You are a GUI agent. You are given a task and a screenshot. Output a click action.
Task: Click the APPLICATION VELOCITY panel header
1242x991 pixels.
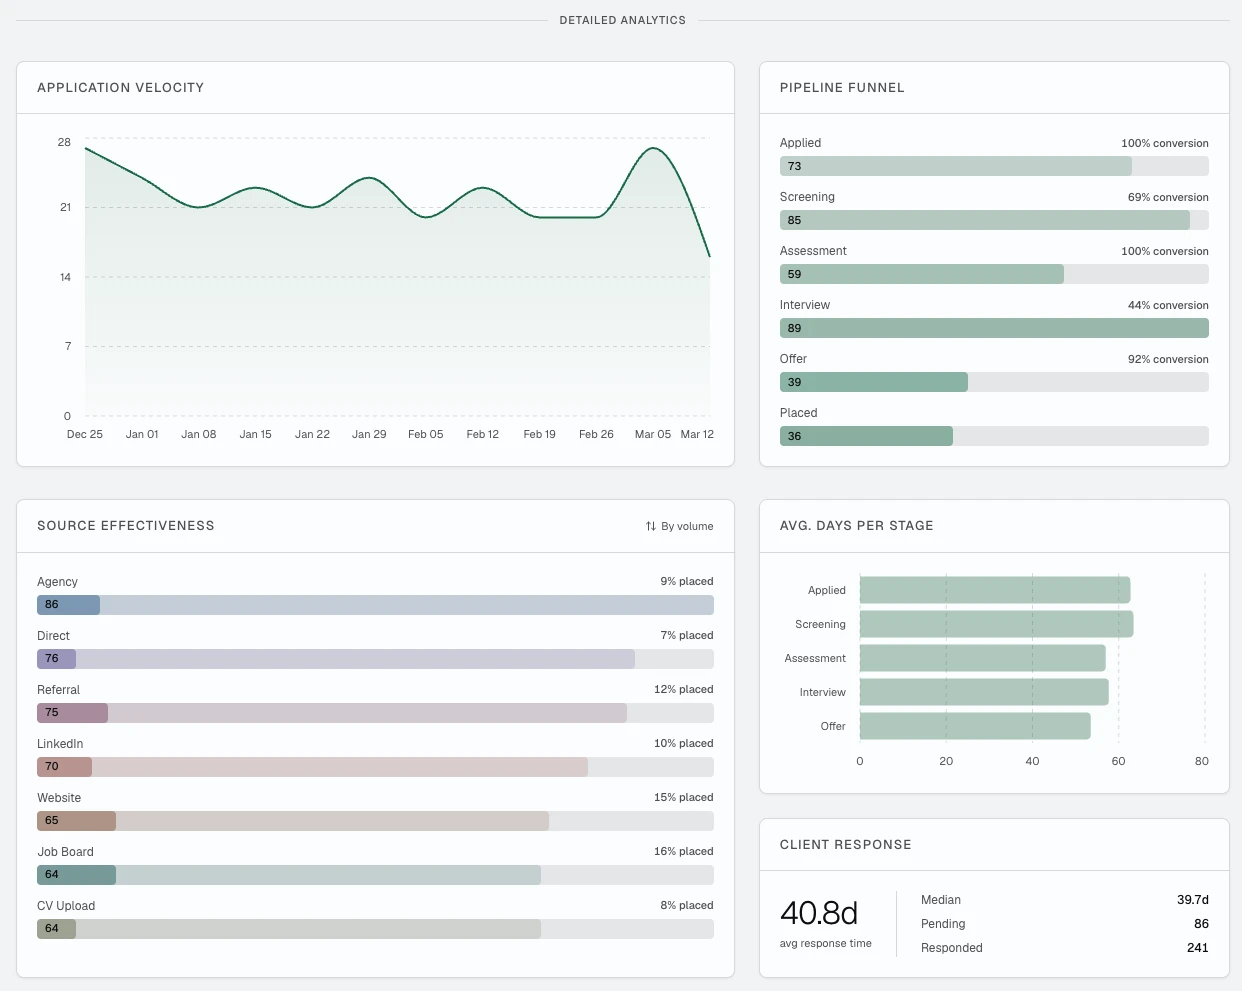[x=120, y=87]
